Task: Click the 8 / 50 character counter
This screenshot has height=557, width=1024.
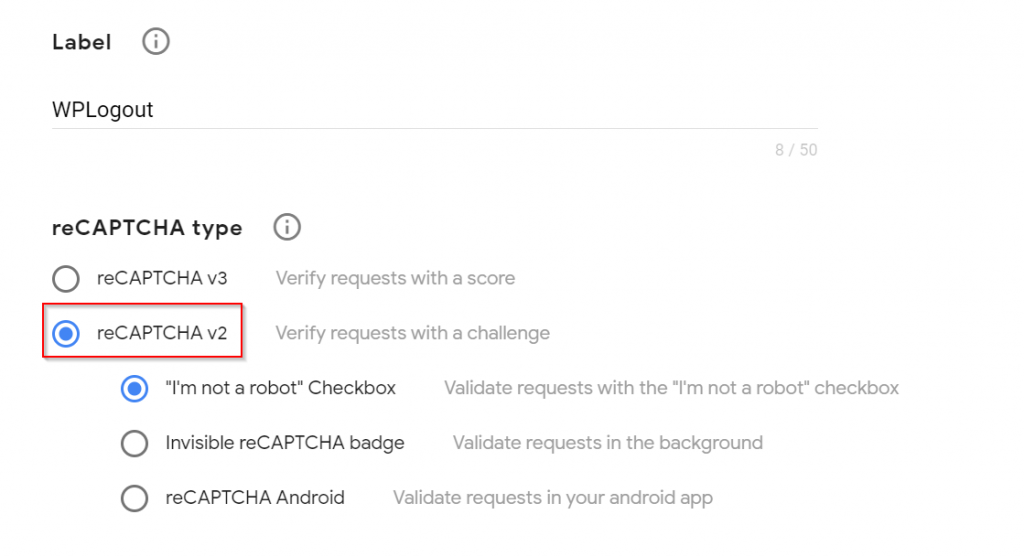Action: 796,150
